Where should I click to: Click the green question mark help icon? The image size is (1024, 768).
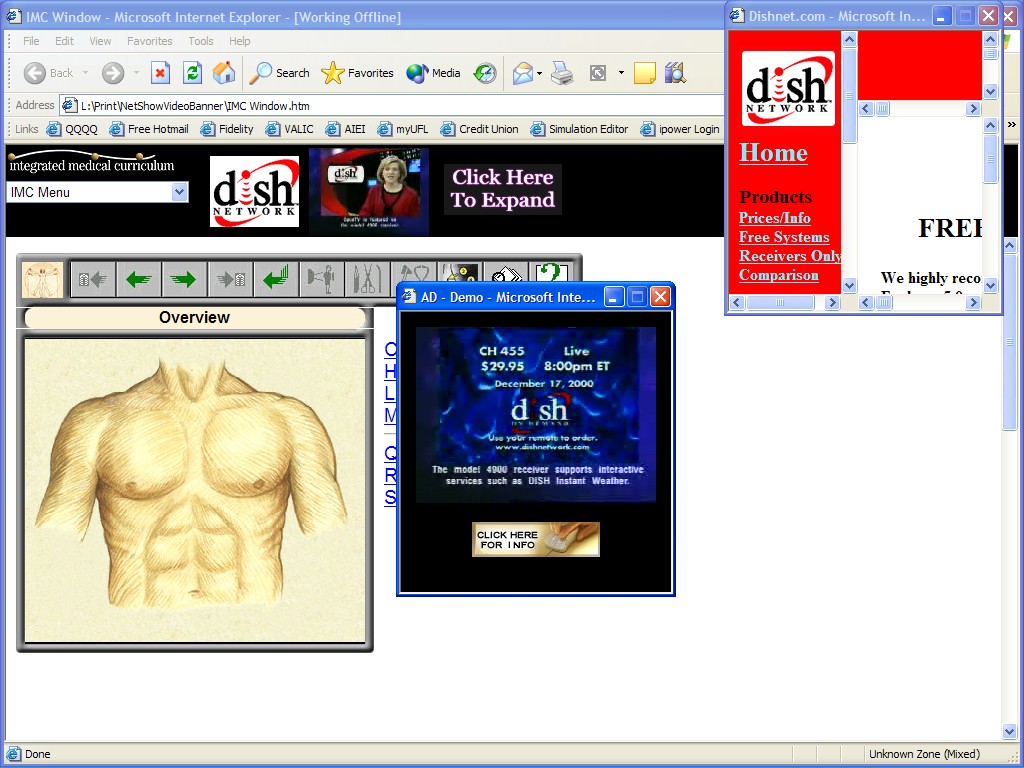552,273
